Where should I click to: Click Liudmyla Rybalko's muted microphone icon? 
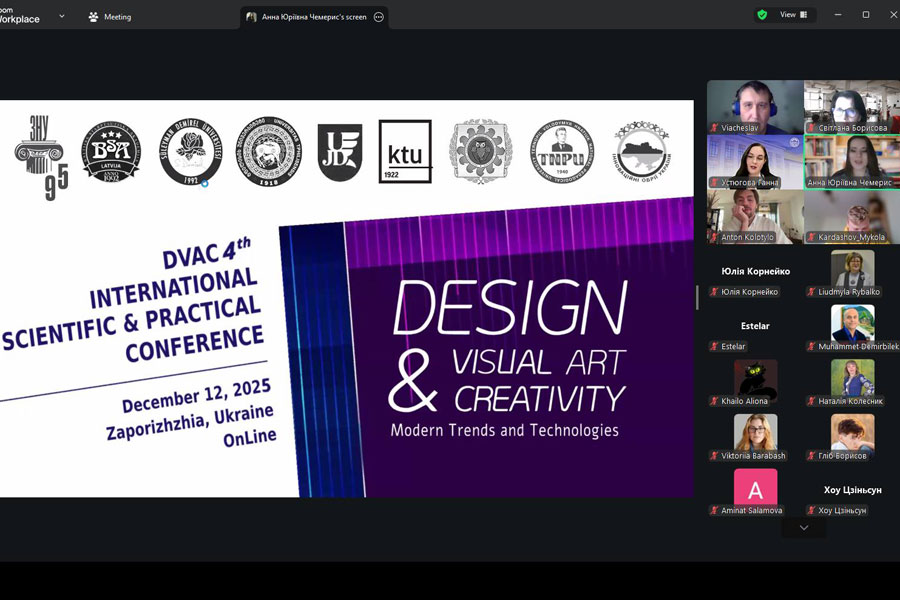[813, 292]
